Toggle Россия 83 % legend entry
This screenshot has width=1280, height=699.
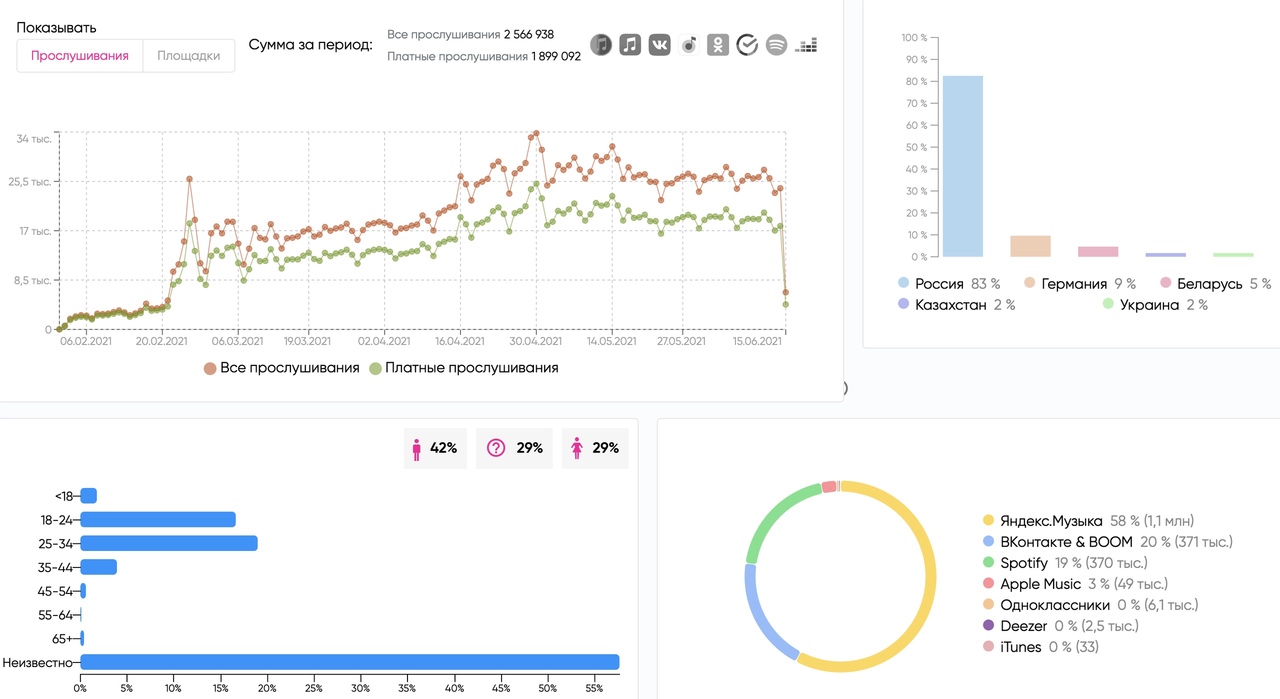(x=949, y=284)
